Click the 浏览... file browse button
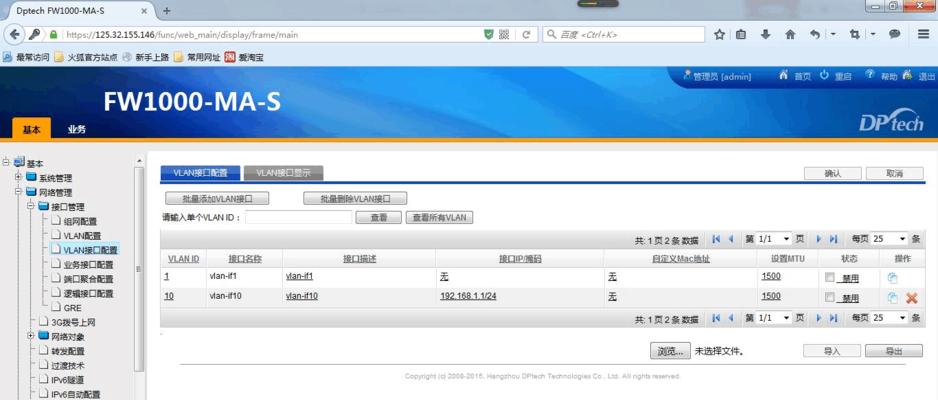This screenshot has height=400, width=938. 671,351
